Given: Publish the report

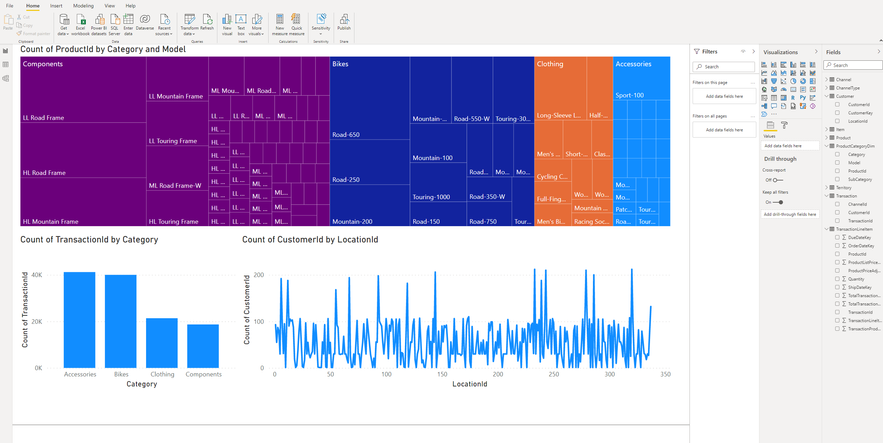Looking at the screenshot, I should click(x=344, y=23).
